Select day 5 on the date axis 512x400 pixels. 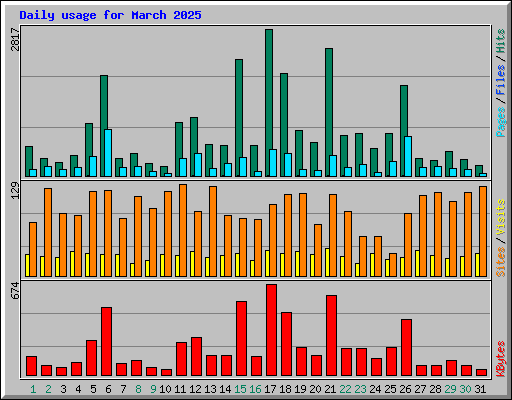pos(93,389)
